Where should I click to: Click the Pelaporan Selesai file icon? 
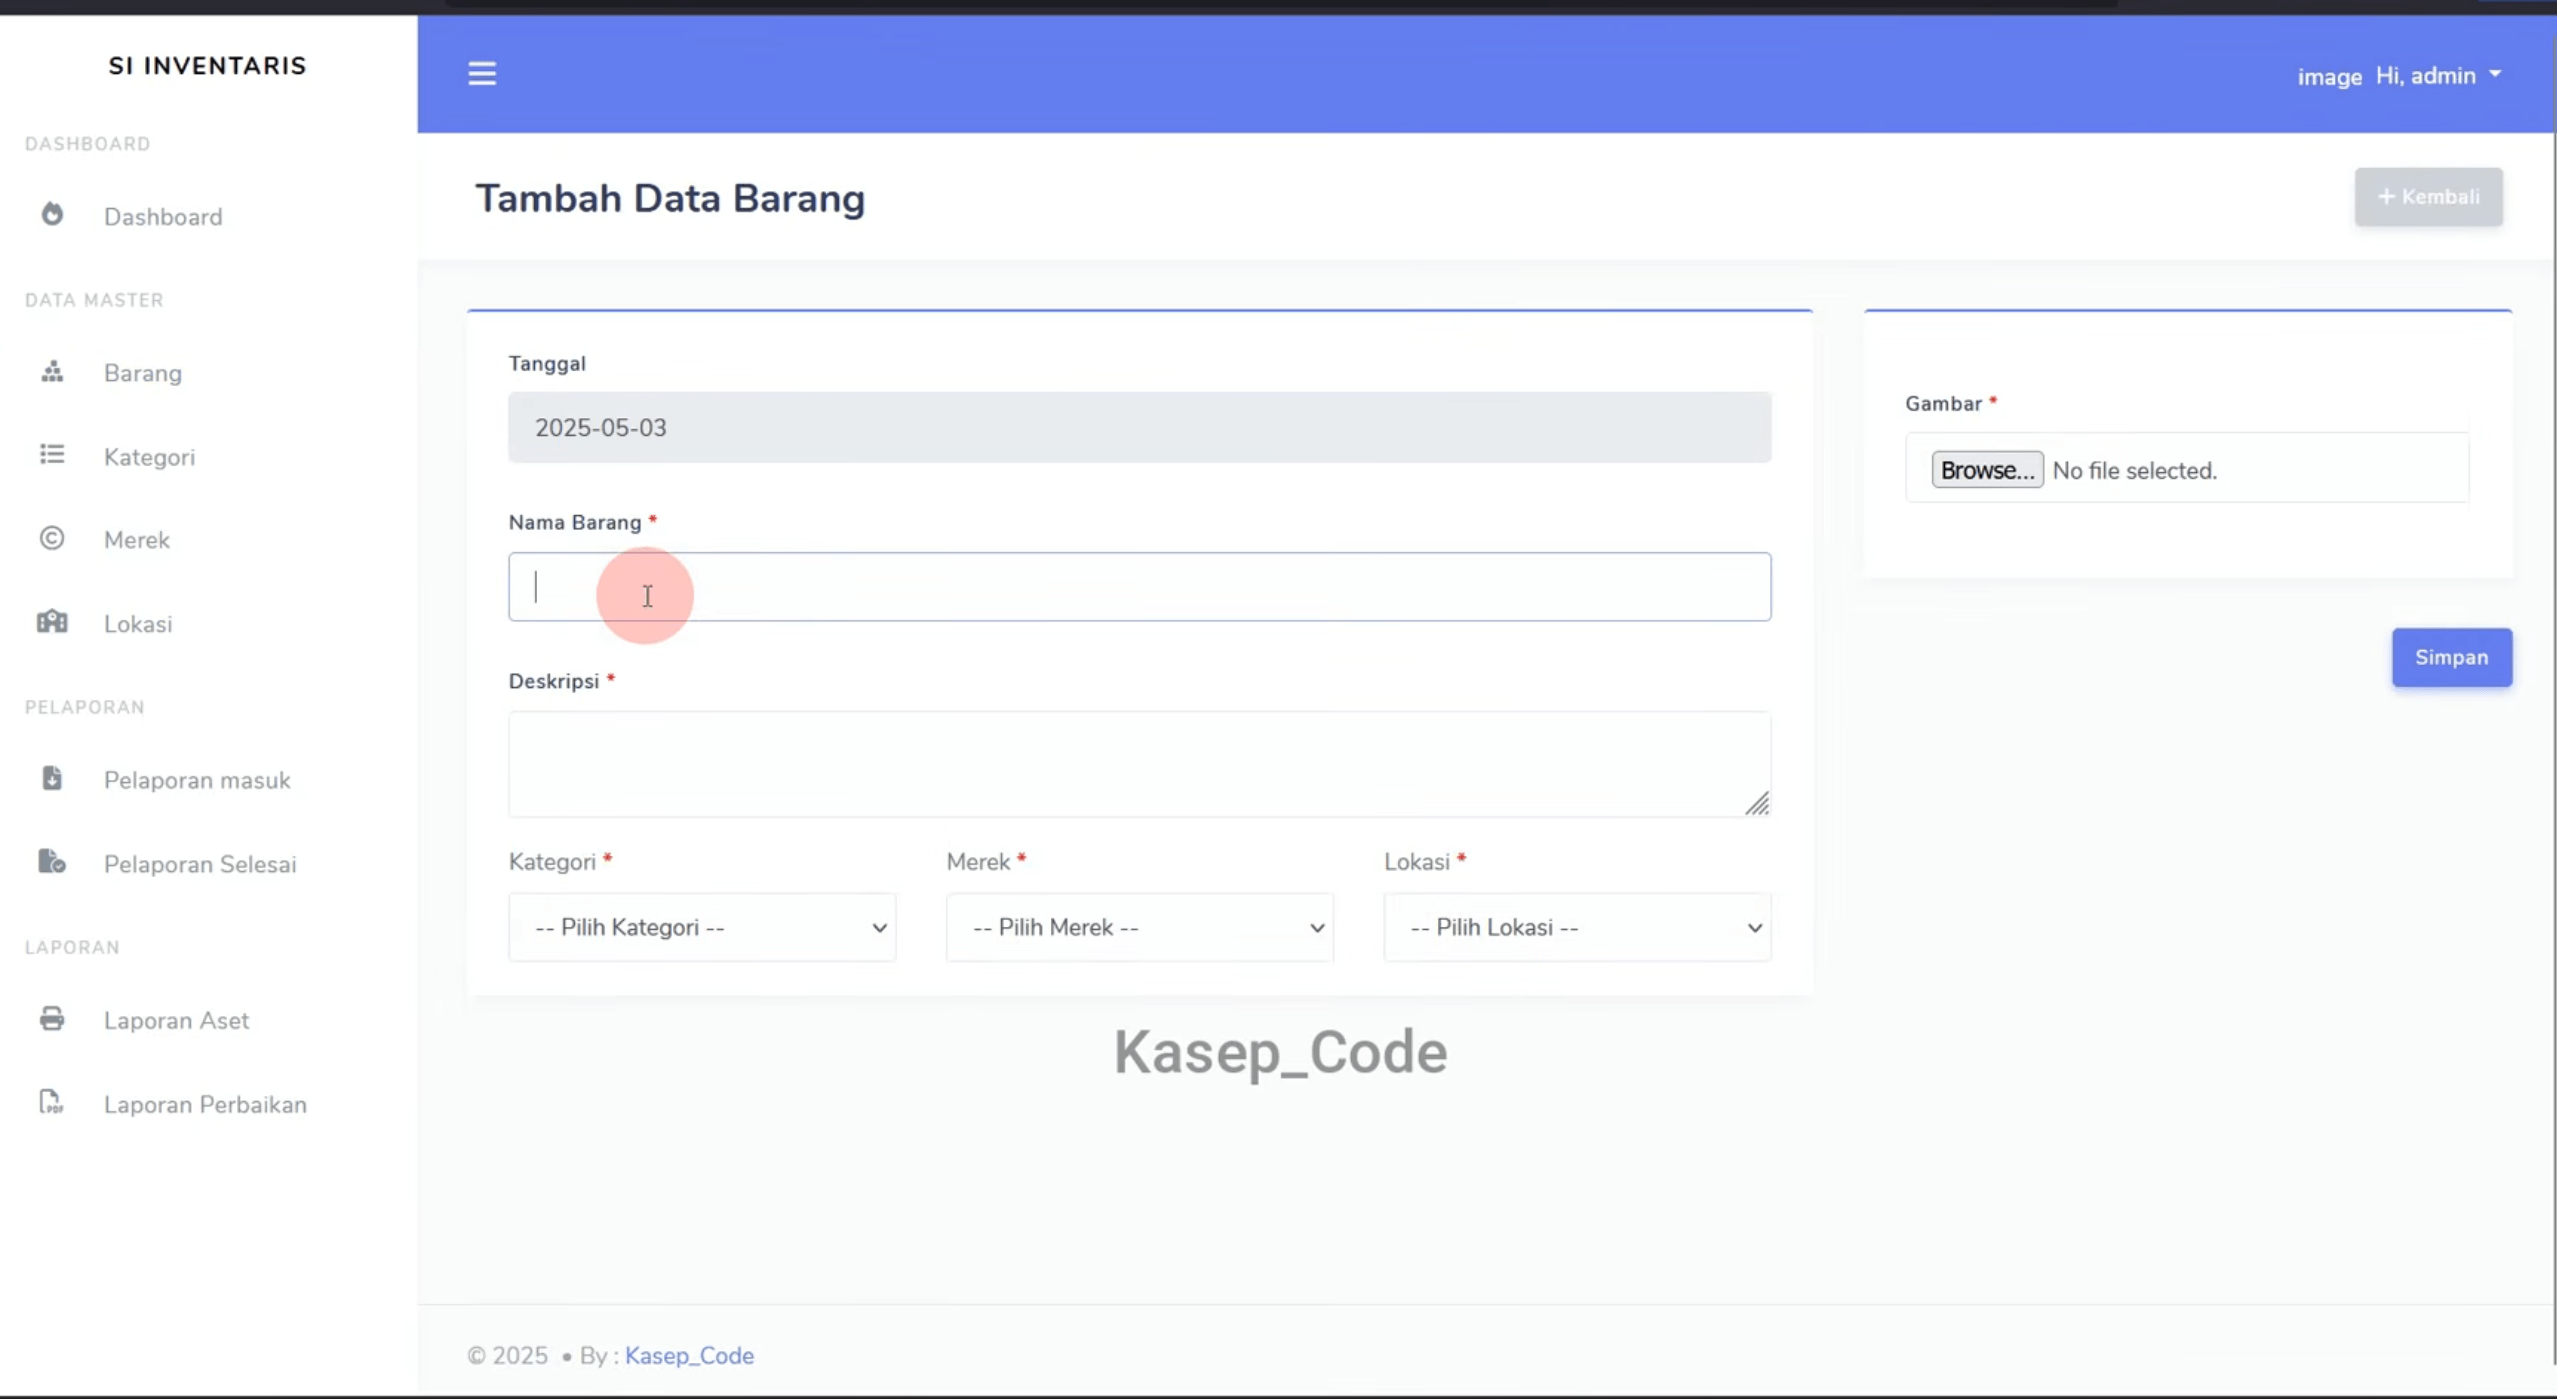52,861
